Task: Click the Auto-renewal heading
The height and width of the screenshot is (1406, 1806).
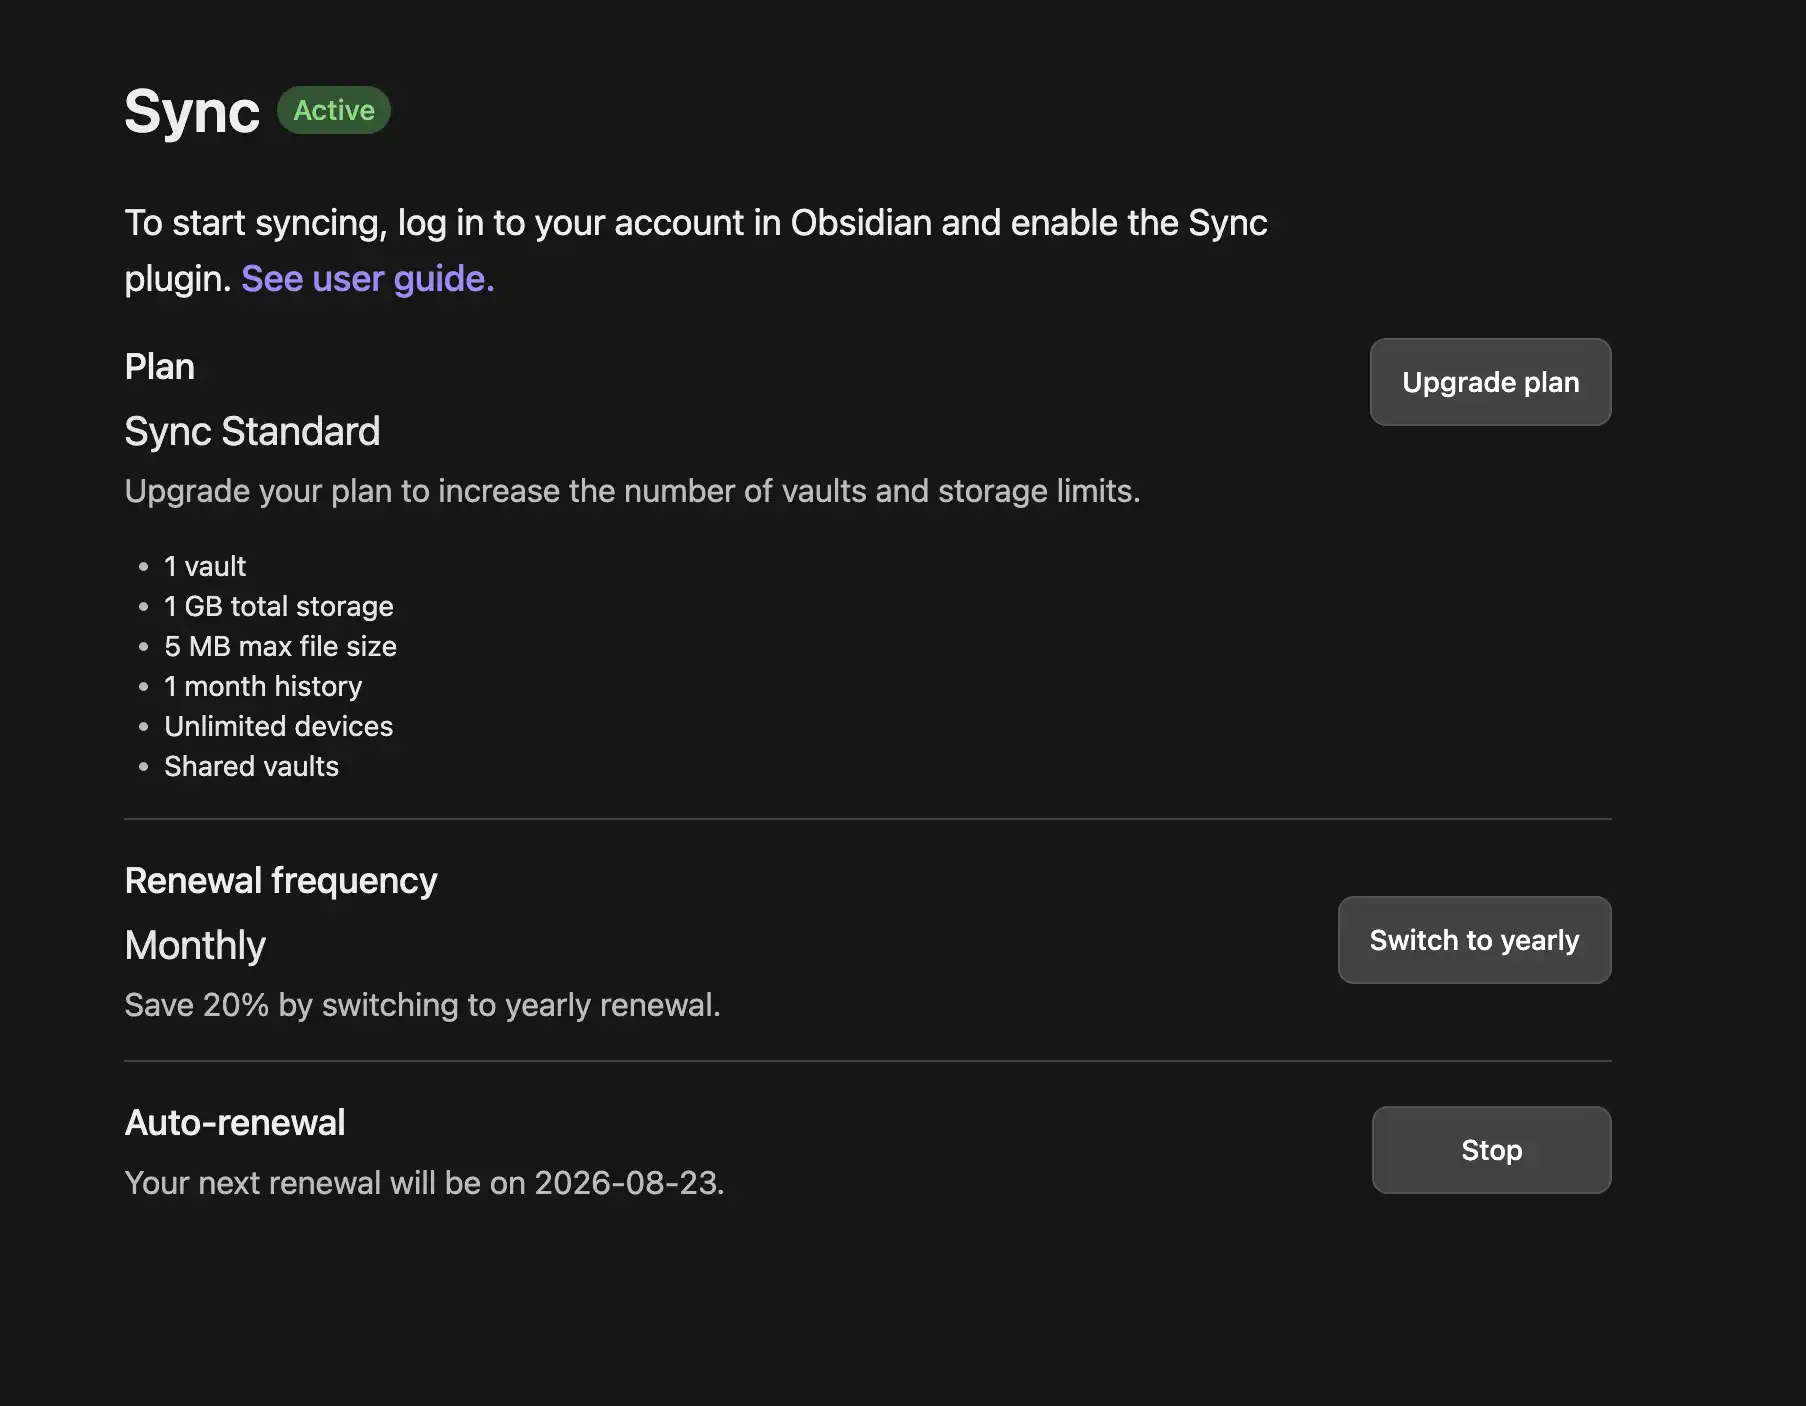Action: pos(235,1122)
